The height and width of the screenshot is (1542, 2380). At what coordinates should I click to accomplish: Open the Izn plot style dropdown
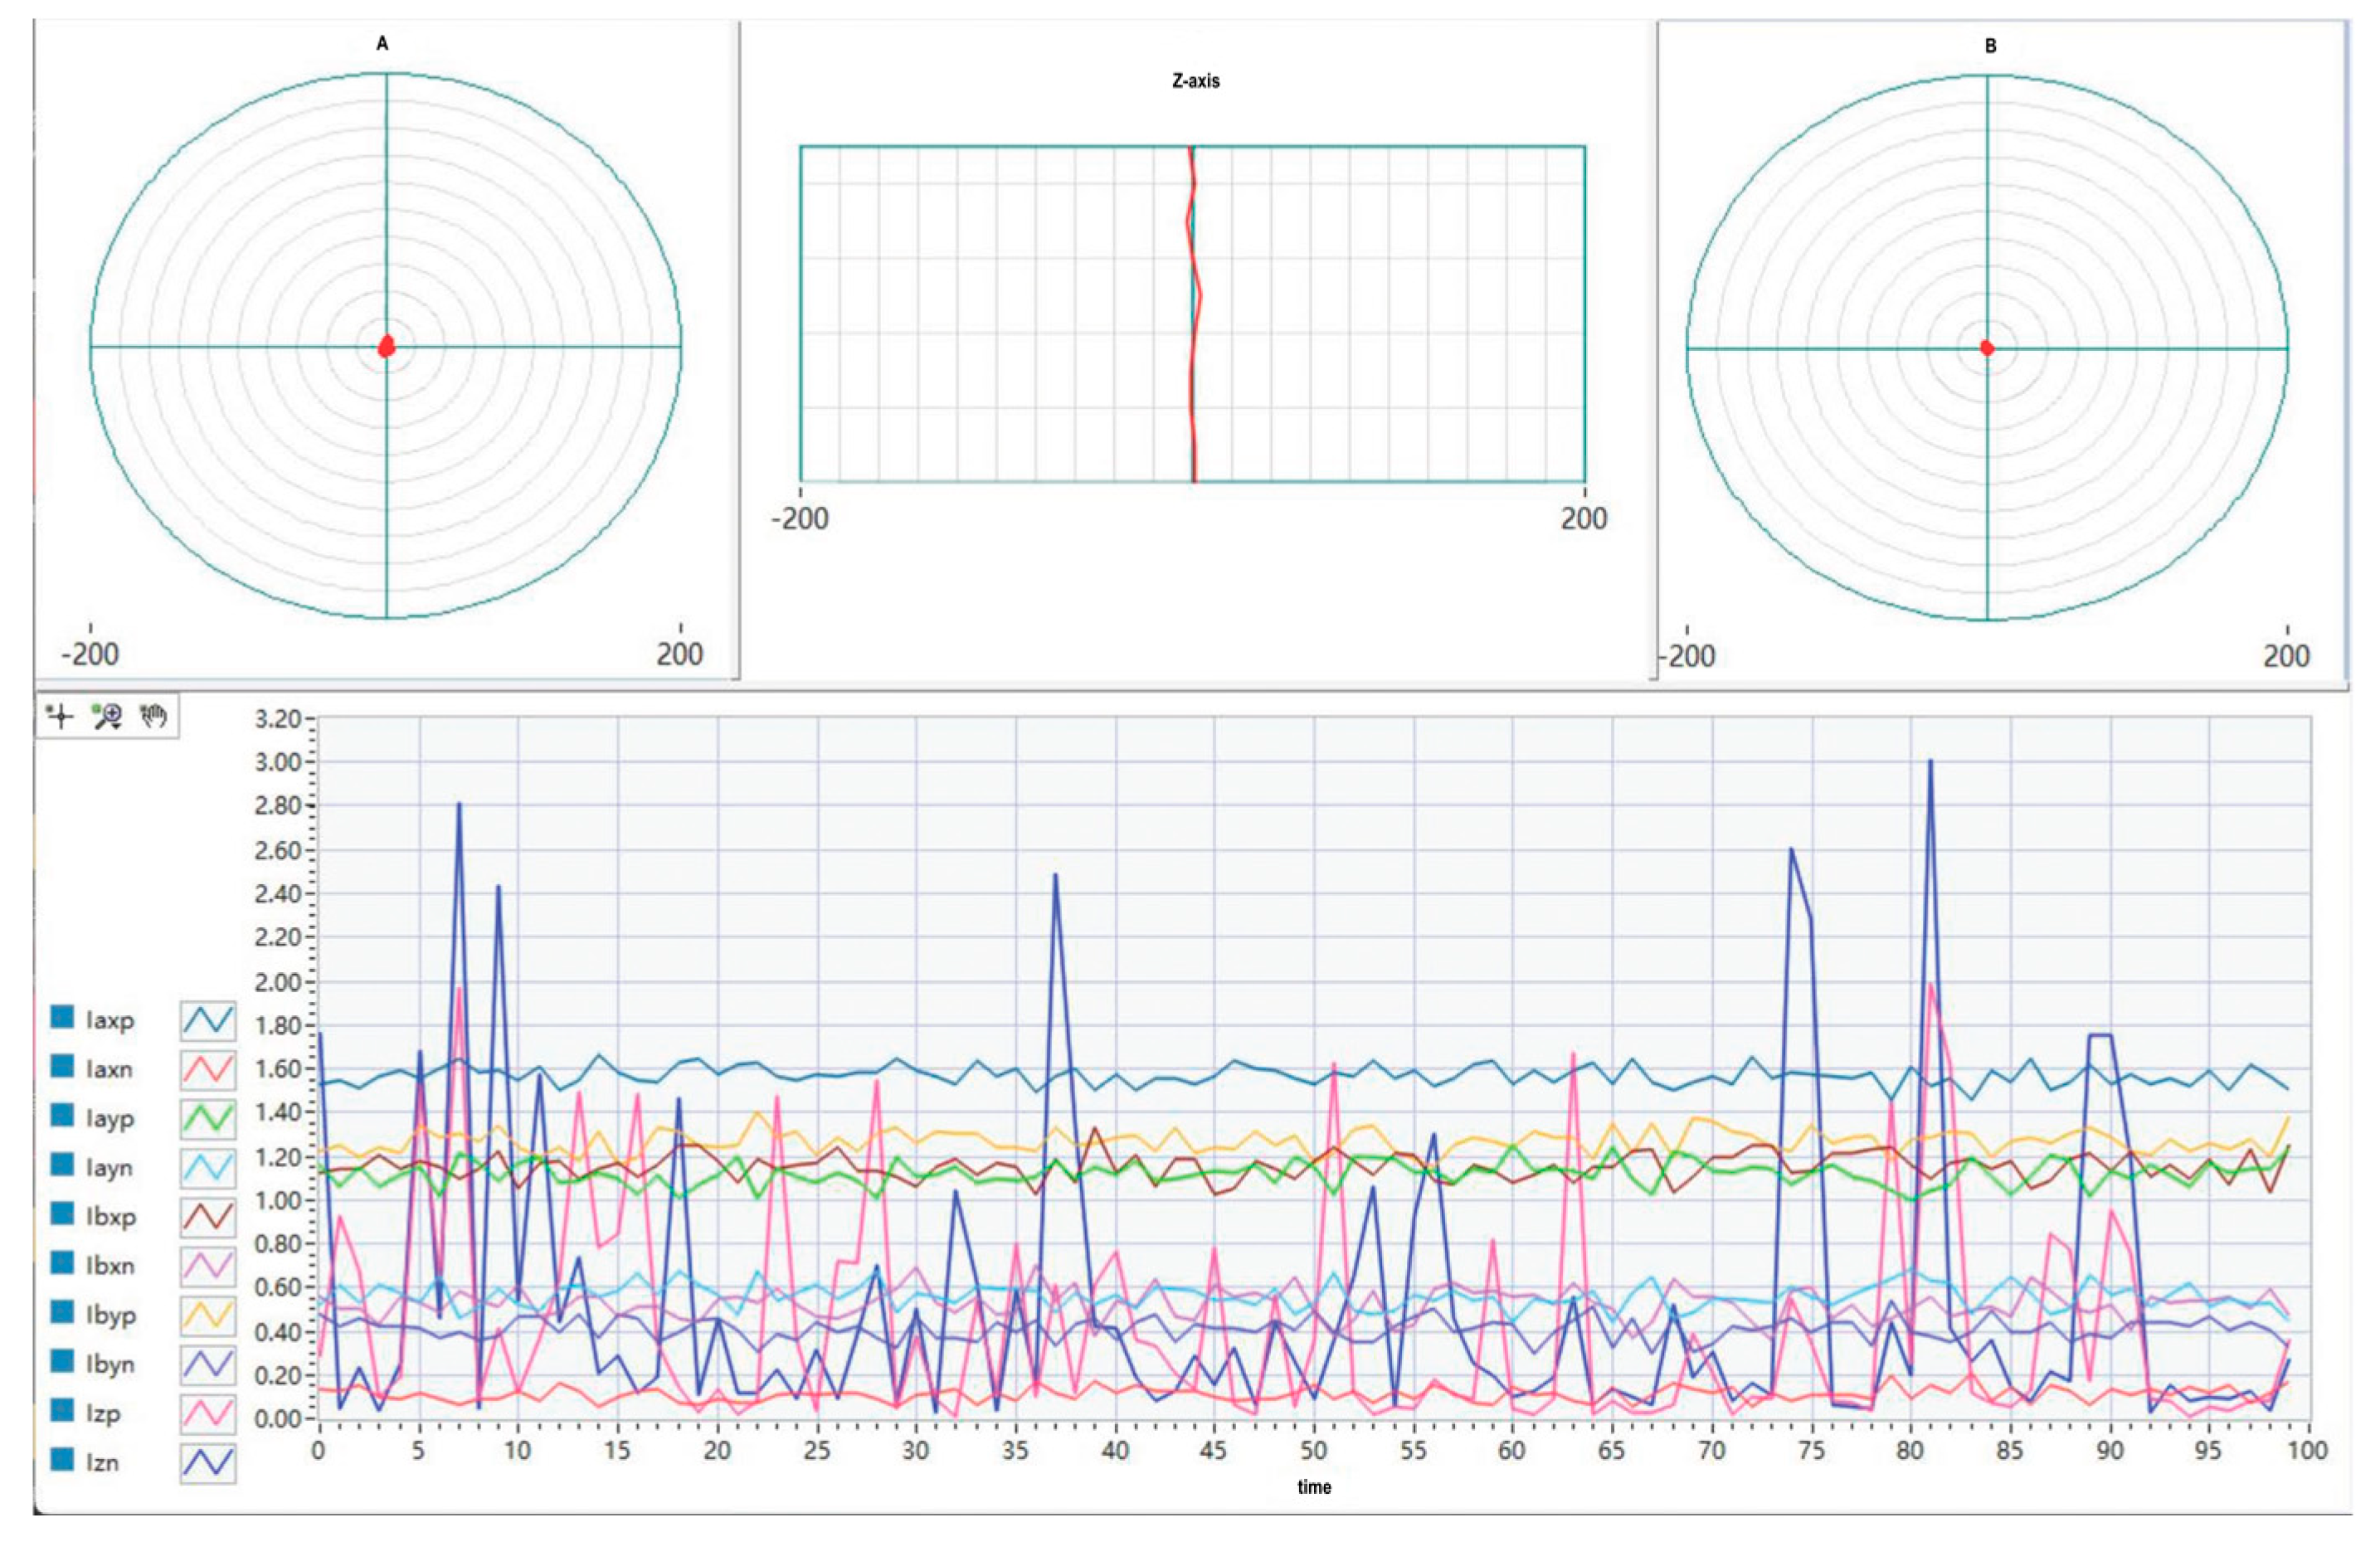pos(208,1463)
